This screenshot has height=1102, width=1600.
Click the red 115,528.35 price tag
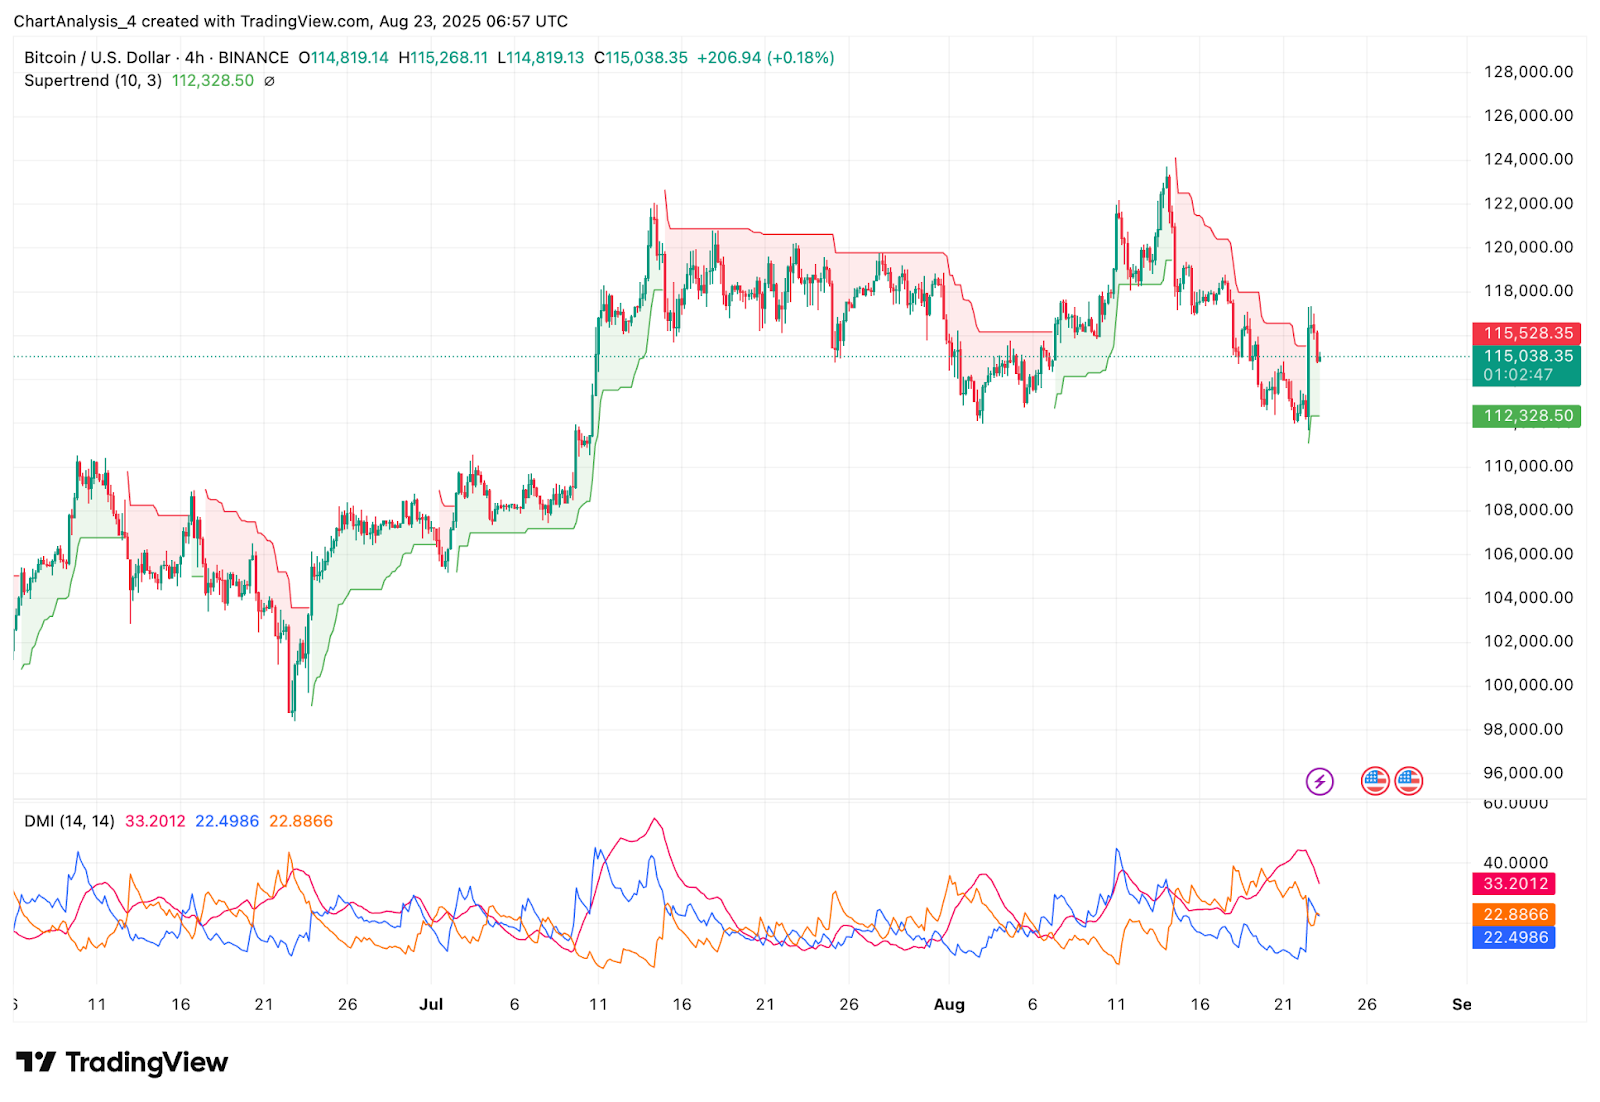[x=1526, y=333]
